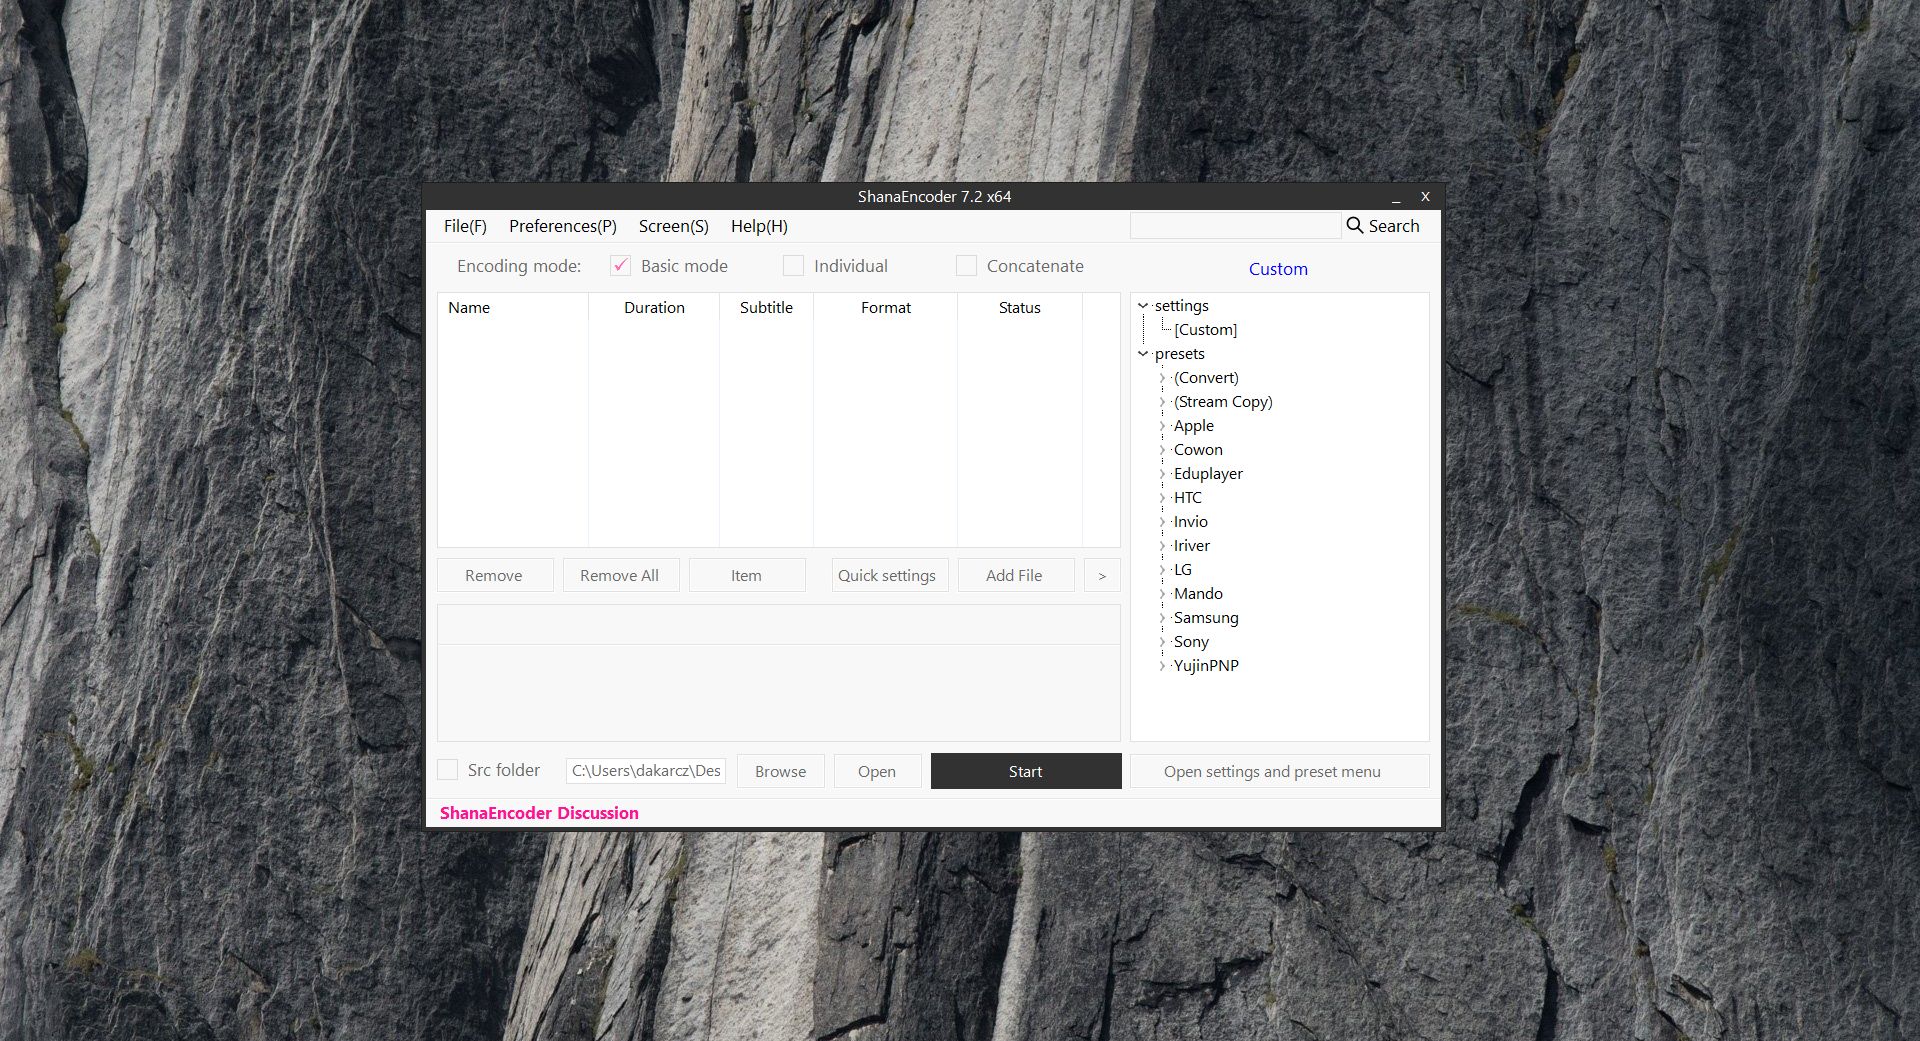1920x1041 pixels.
Task: Click the Quick settings button
Action: coord(887,576)
